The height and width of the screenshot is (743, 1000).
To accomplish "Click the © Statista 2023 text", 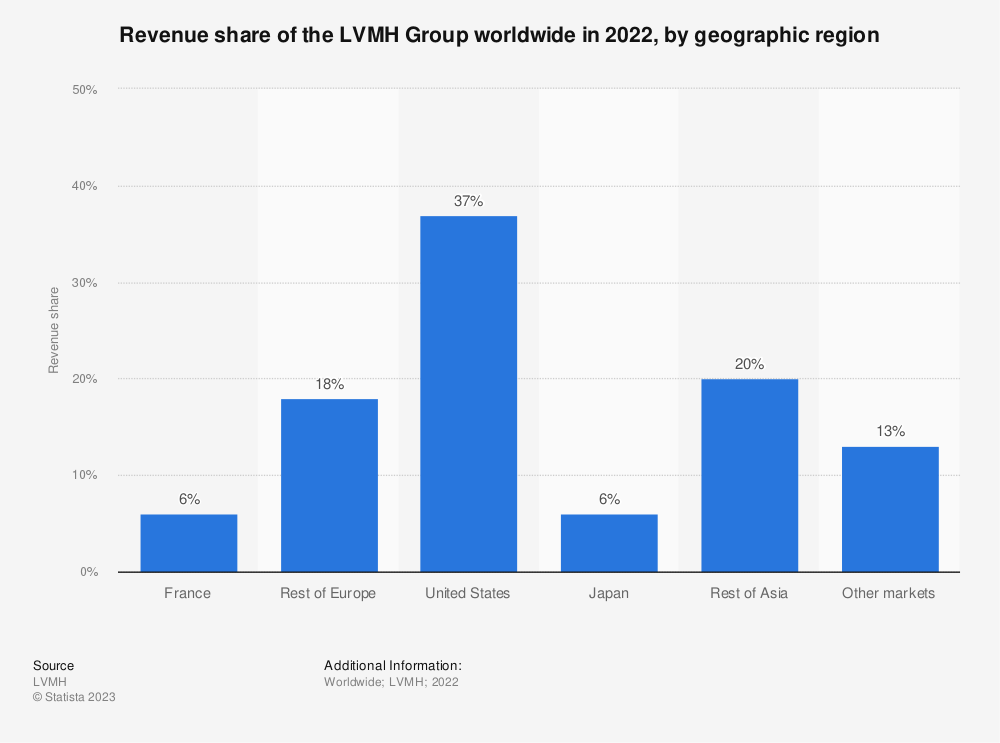I will [x=74, y=697].
